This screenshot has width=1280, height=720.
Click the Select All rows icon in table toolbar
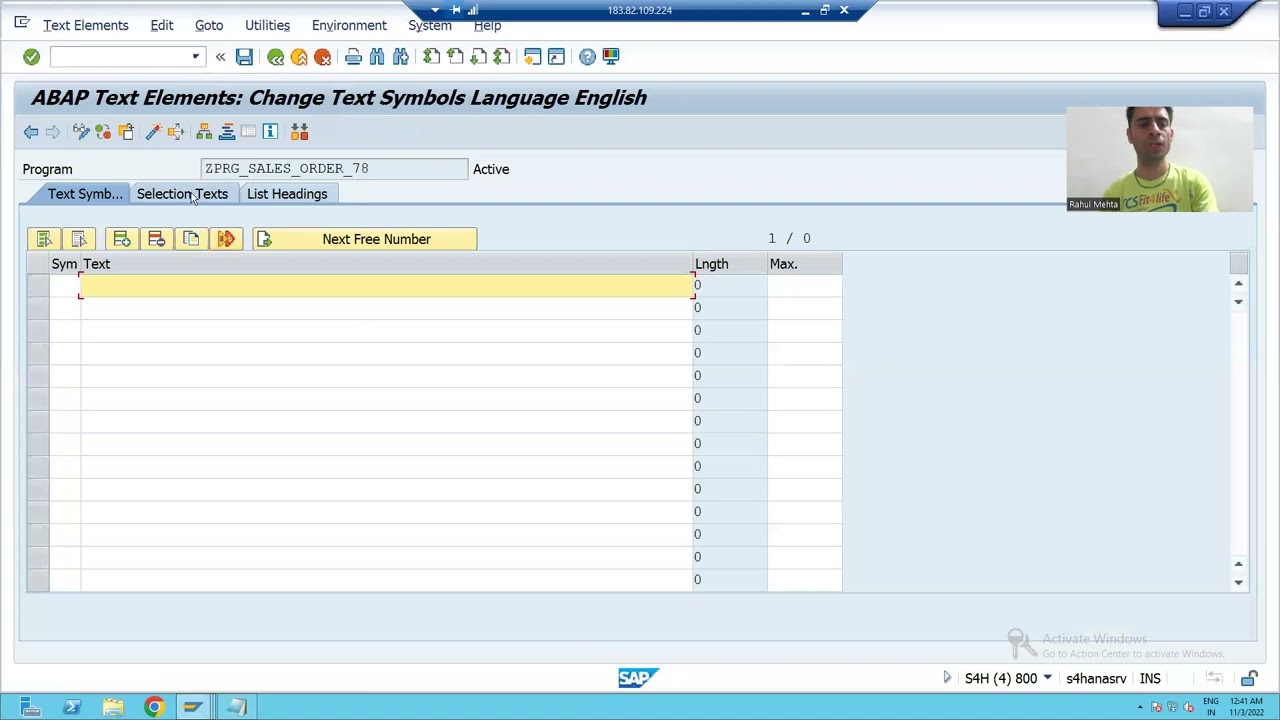click(x=44, y=239)
